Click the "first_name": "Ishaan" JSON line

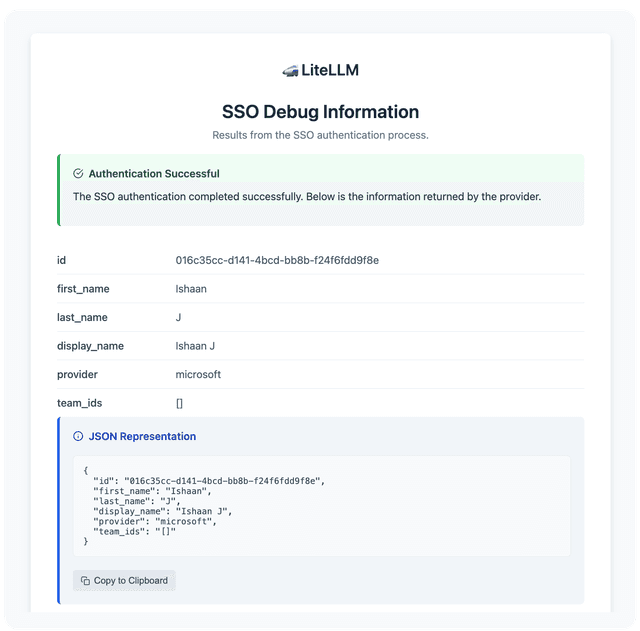point(152,491)
